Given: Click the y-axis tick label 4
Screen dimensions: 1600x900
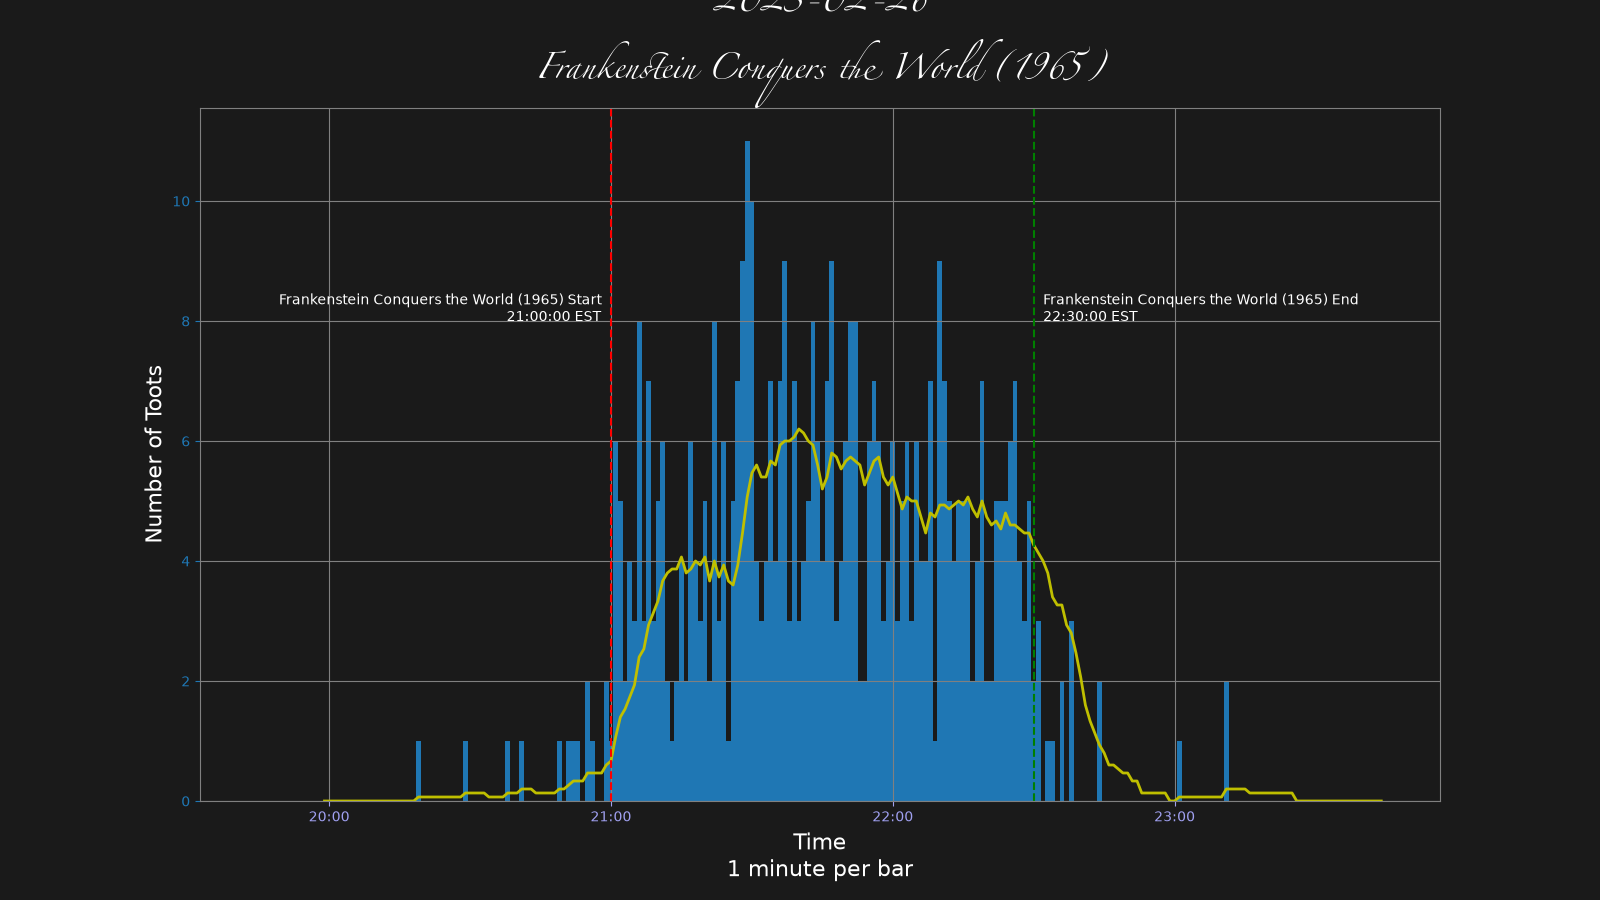Looking at the screenshot, I should click(x=185, y=562).
